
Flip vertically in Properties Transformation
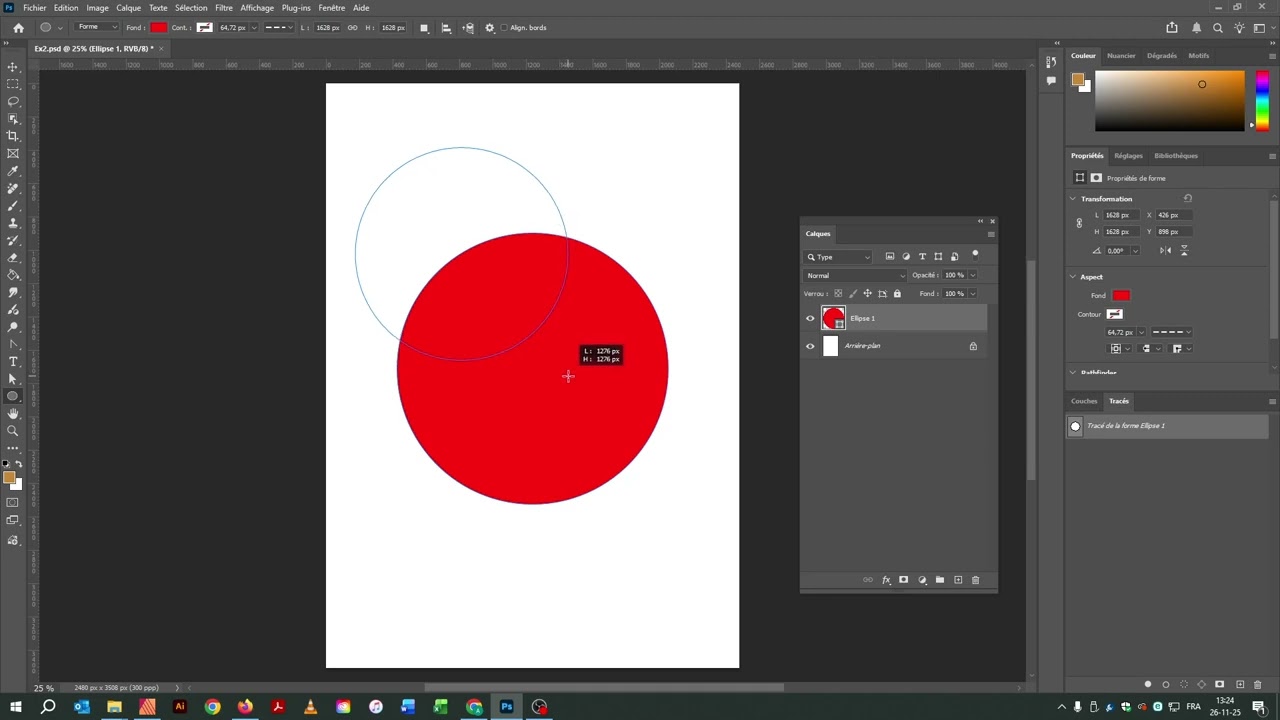pyautogui.click(x=1184, y=250)
